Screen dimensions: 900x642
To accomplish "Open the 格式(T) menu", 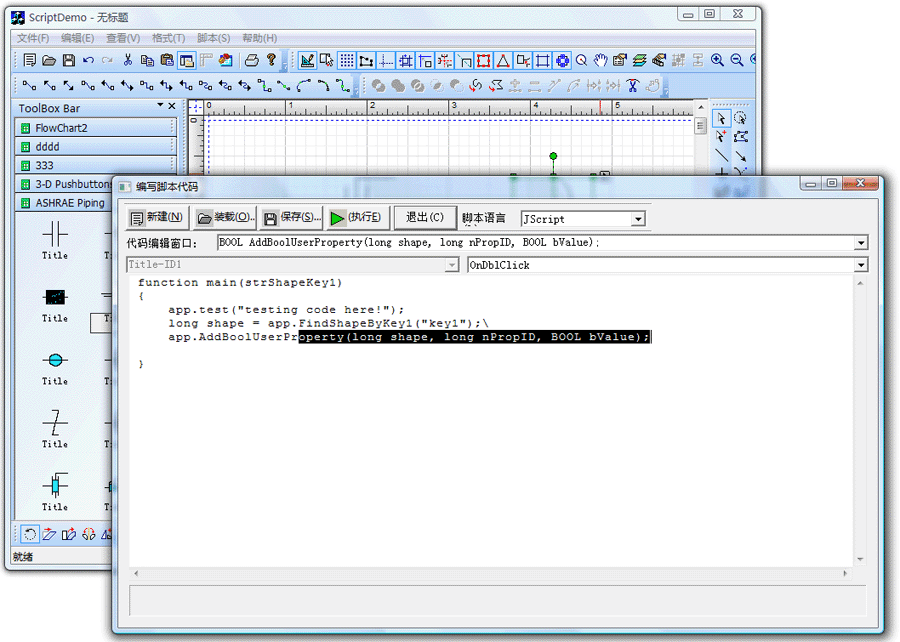I will click(168, 38).
